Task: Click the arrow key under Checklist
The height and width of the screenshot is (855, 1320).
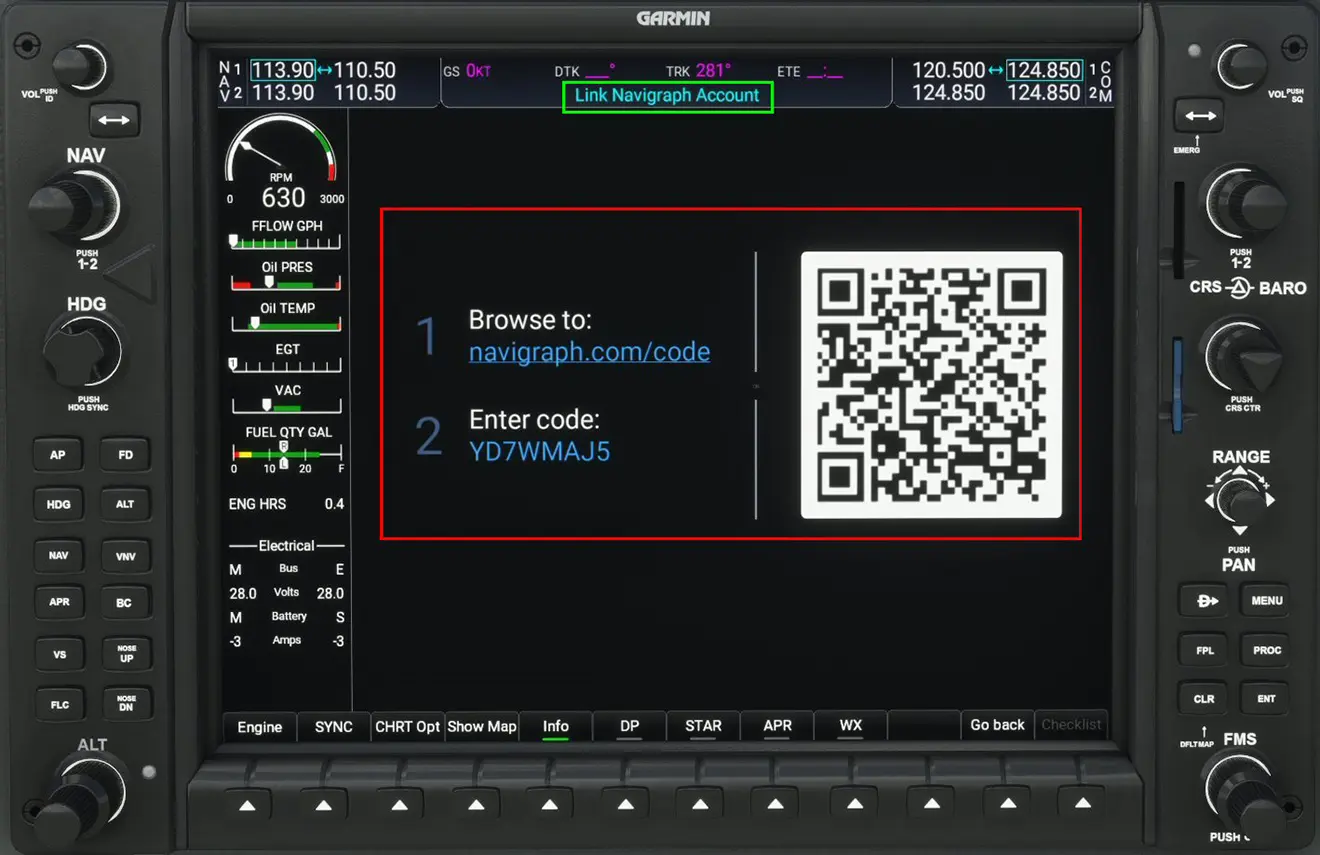Action: (x=1083, y=803)
